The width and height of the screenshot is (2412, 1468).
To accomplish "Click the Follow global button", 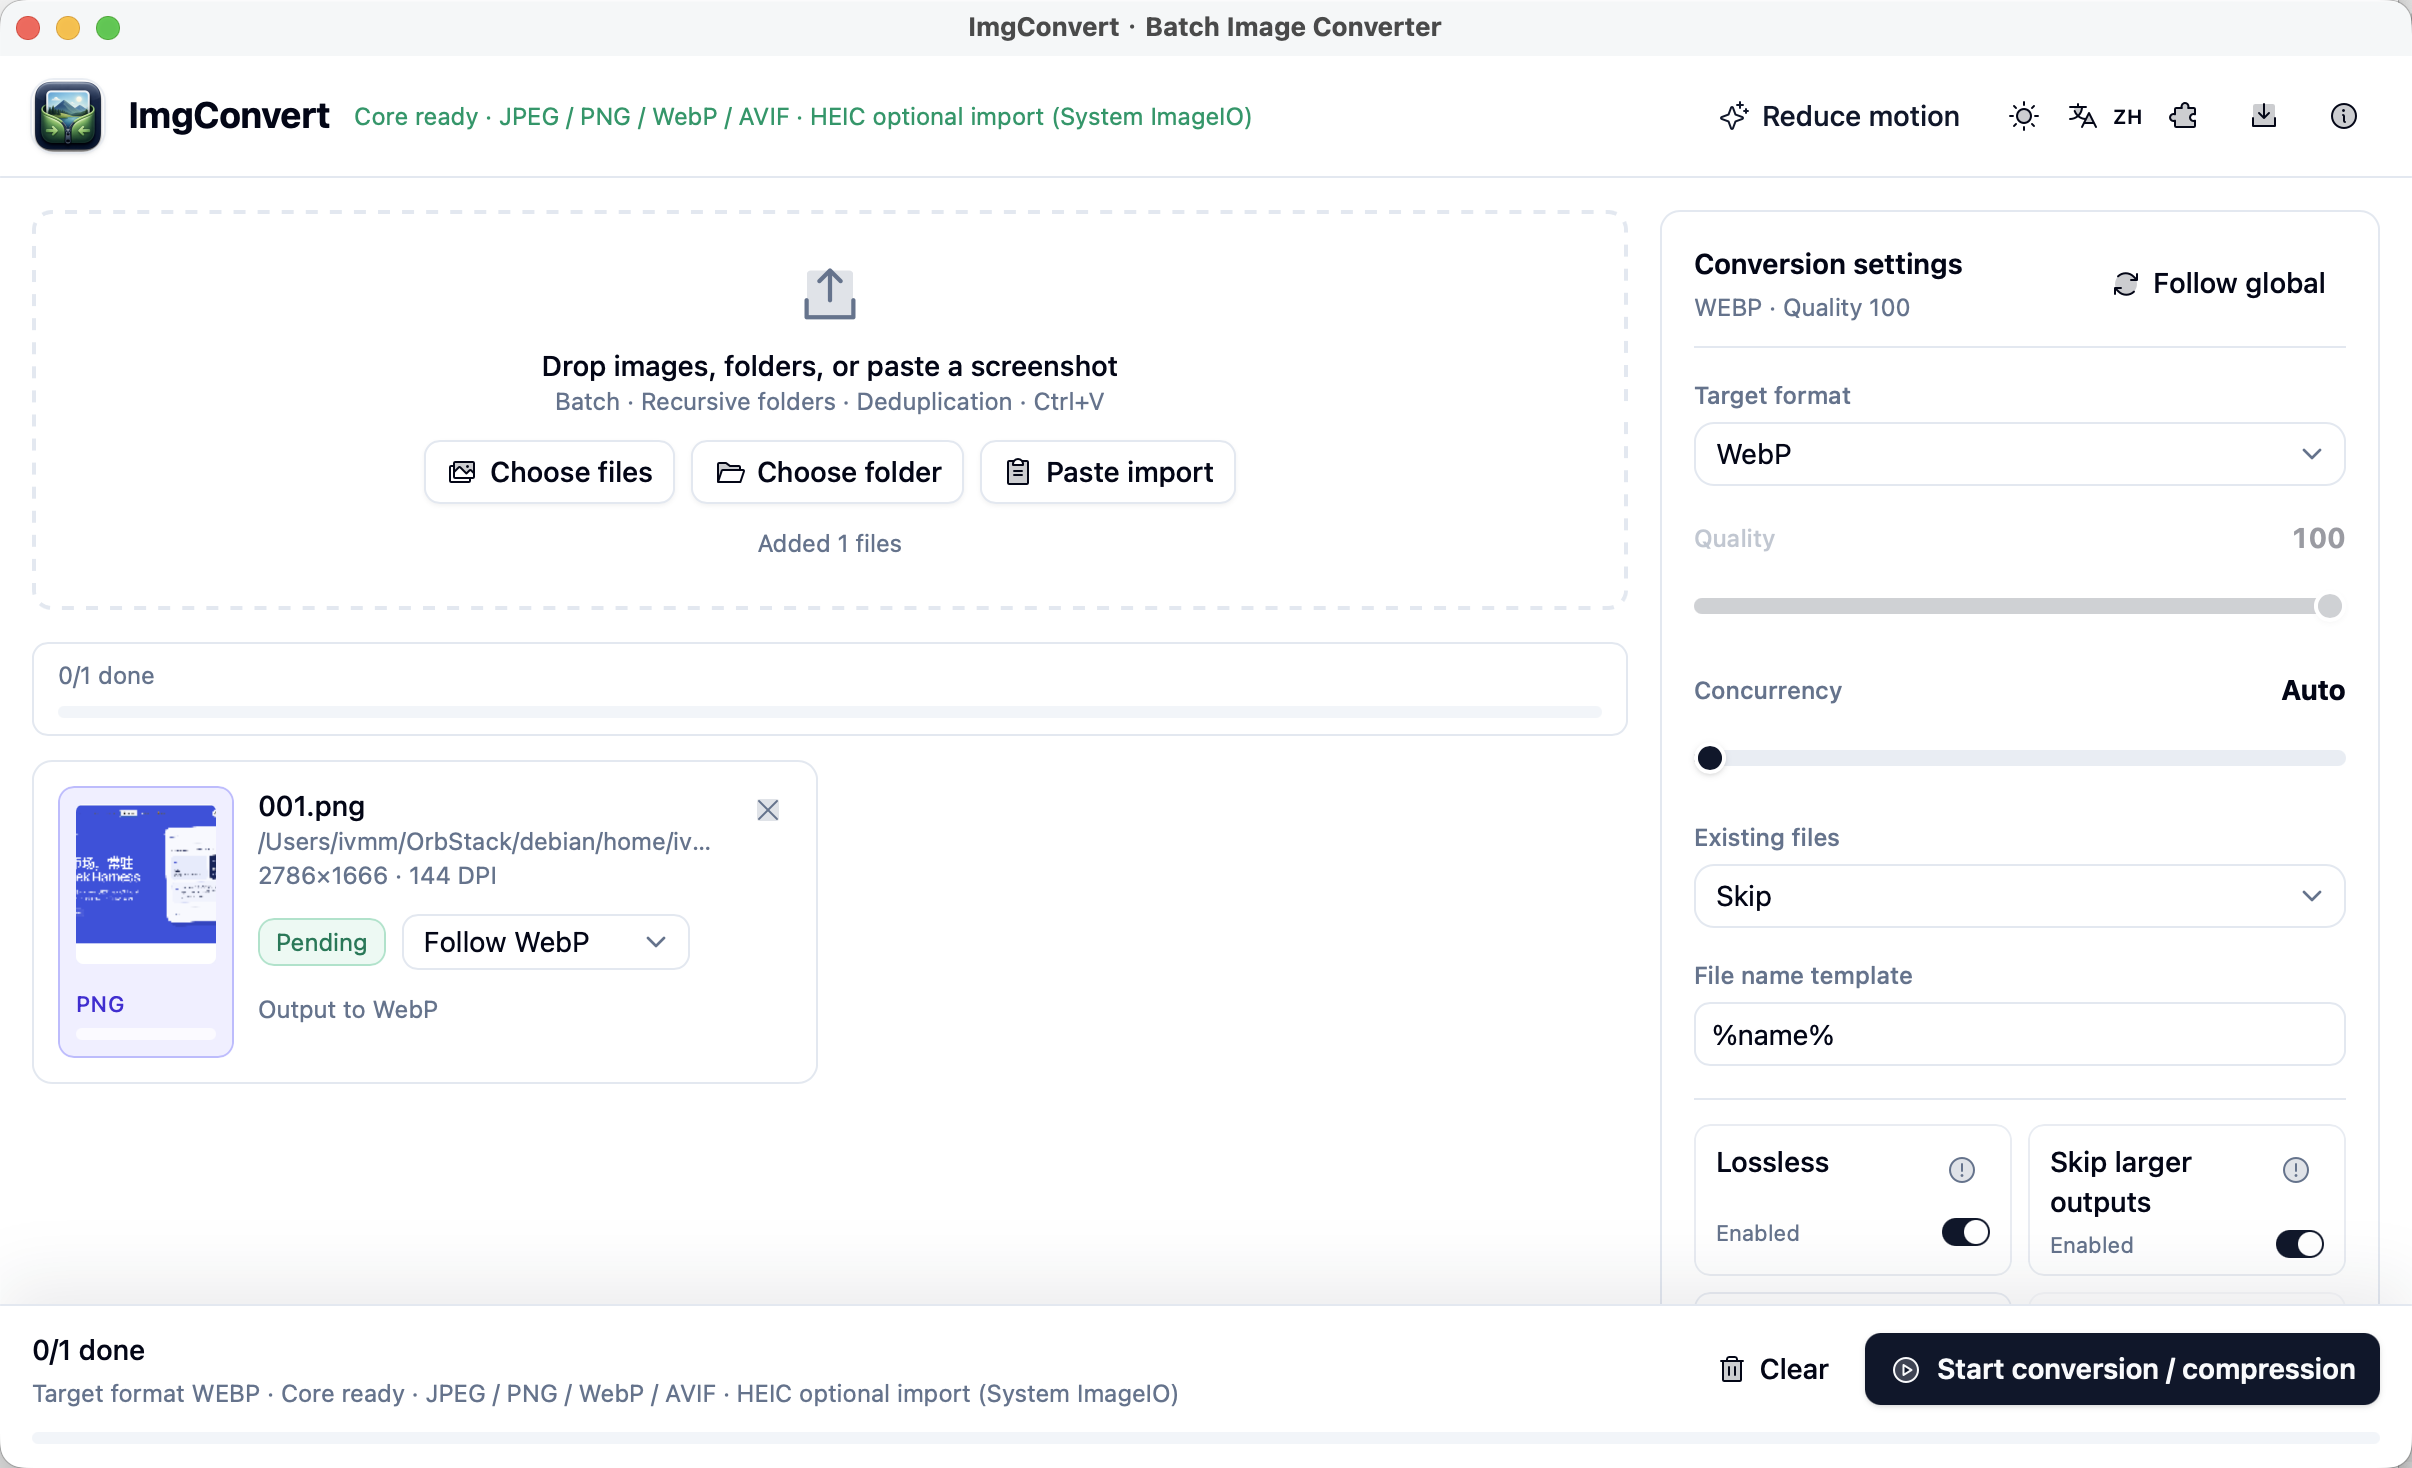I will pyautogui.click(x=2220, y=284).
